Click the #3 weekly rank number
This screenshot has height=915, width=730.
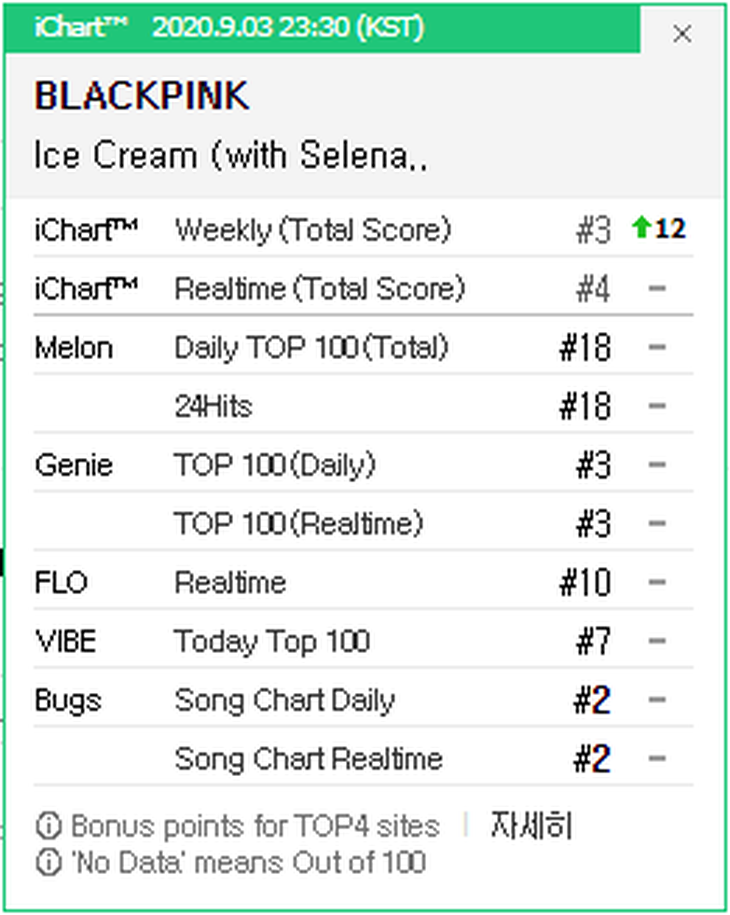point(593,230)
